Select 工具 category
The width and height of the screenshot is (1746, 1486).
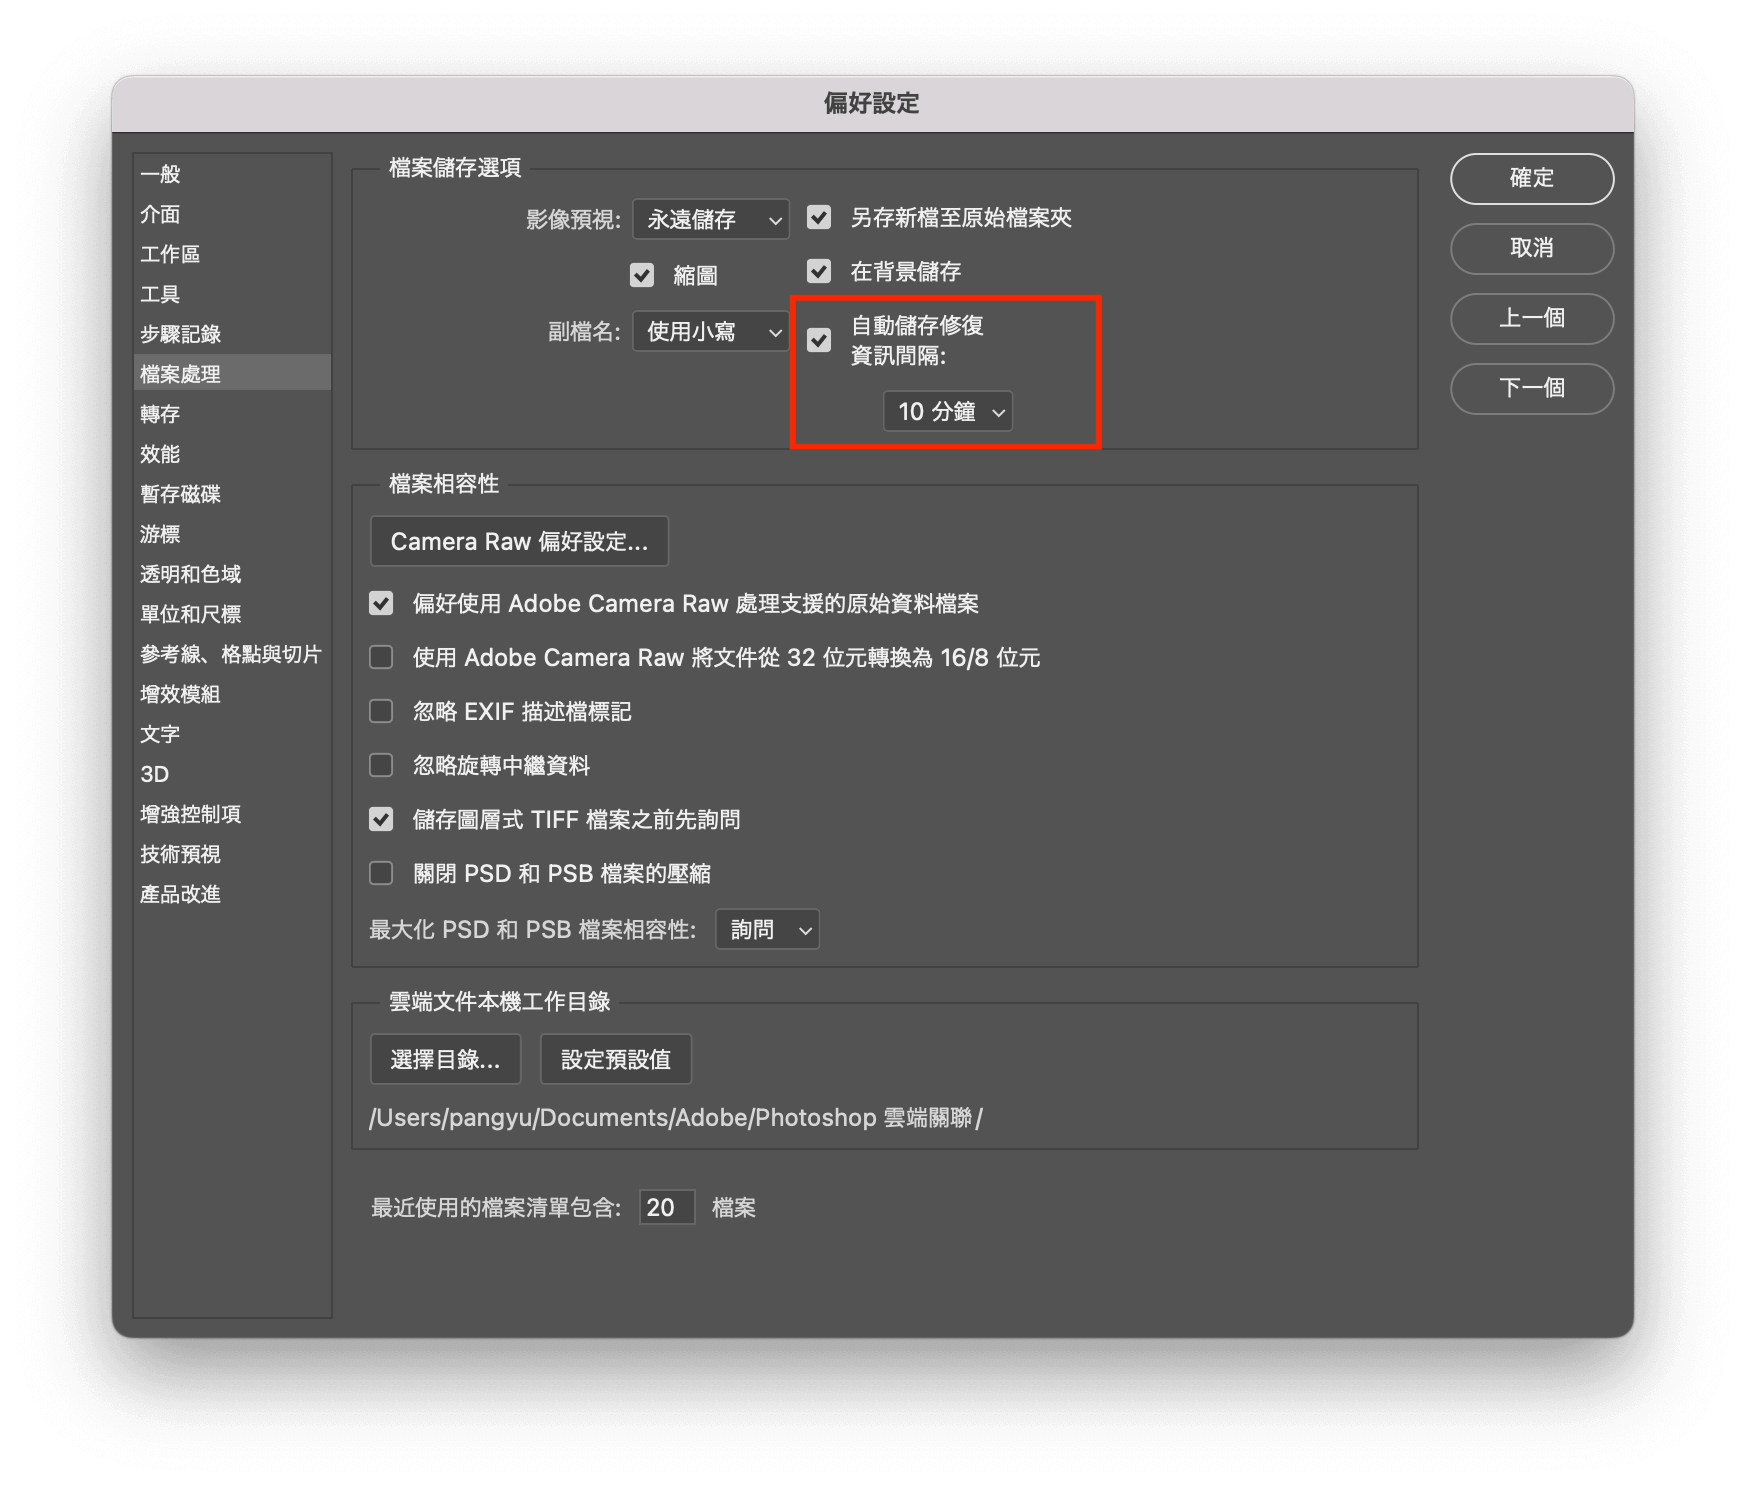click(x=232, y=294)
